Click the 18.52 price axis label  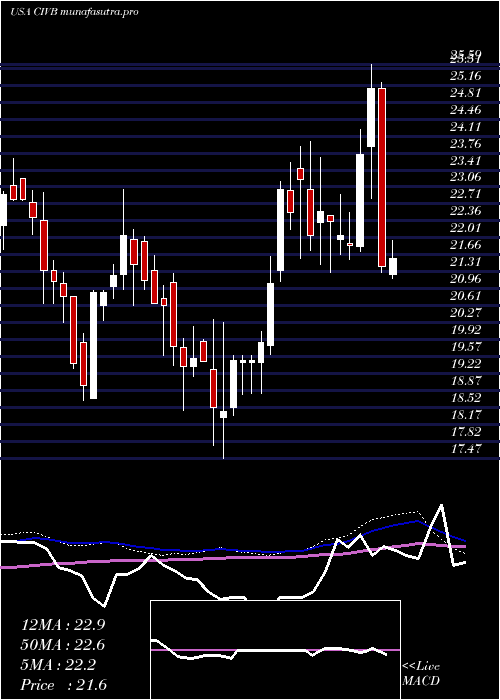pos(466,398)
